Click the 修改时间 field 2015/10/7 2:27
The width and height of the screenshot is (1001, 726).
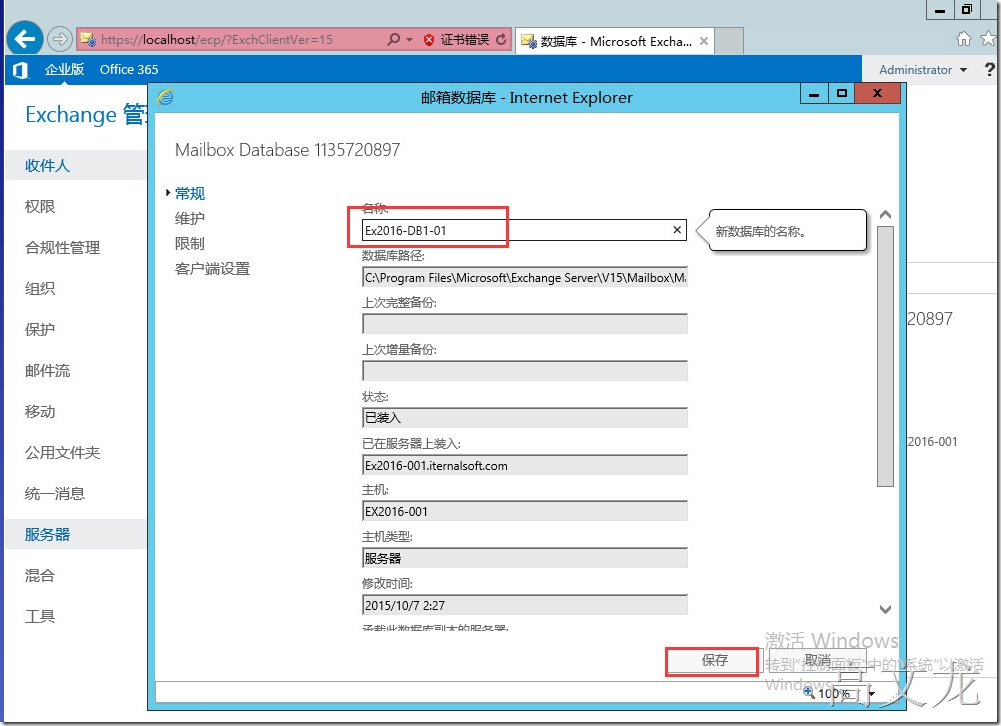tap(524, 605)
